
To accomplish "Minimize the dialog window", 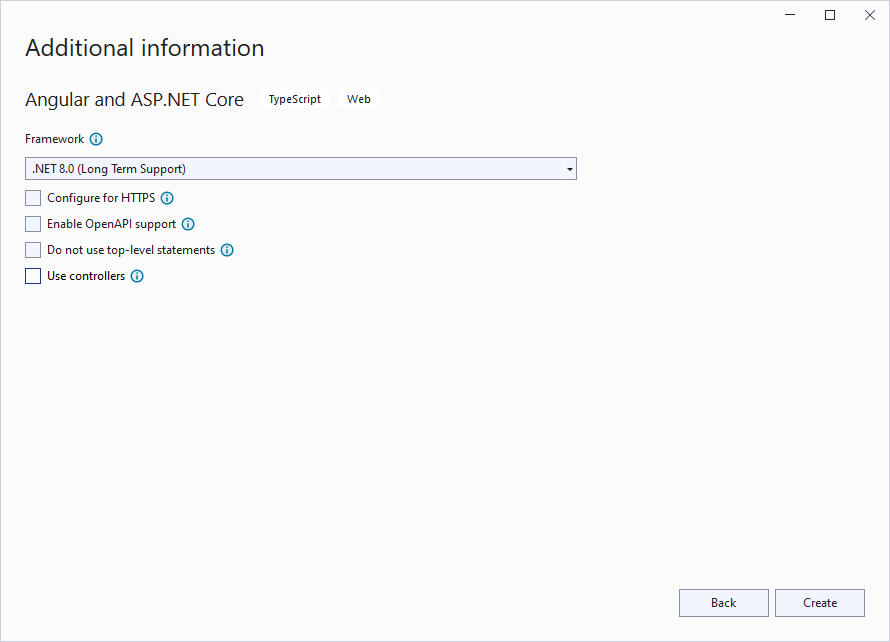I will tap(790, 15).
